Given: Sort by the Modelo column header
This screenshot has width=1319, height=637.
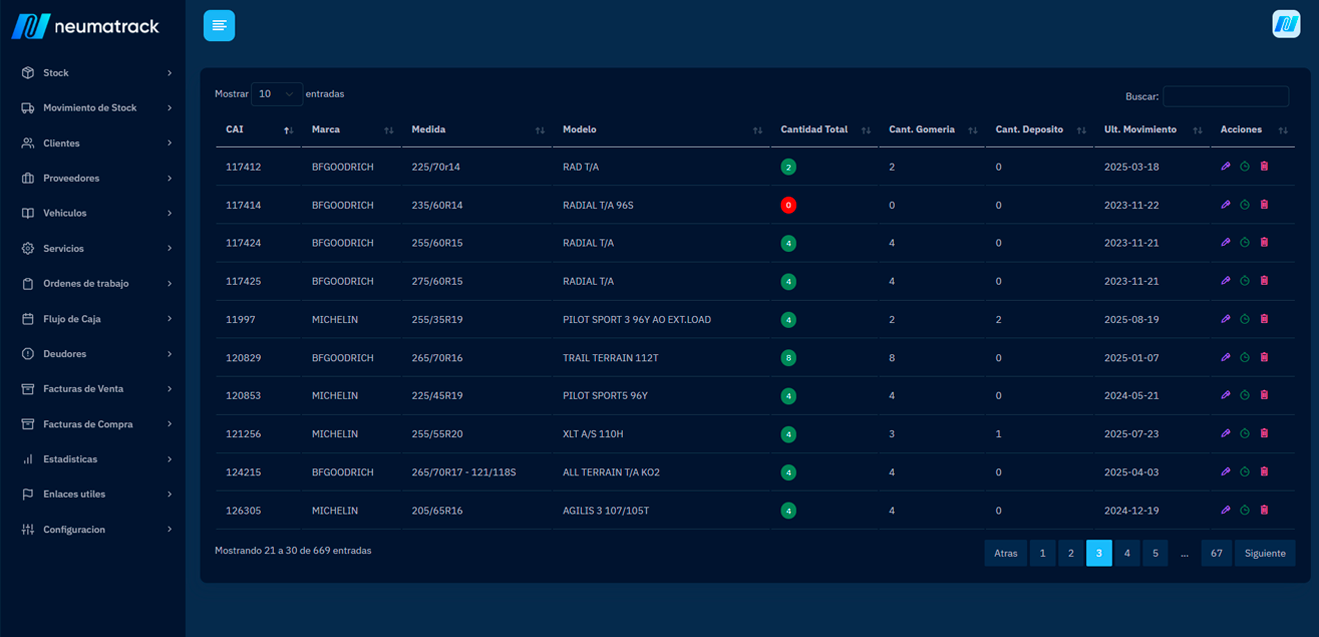Looking at the screenshot, I should point(661,130).
